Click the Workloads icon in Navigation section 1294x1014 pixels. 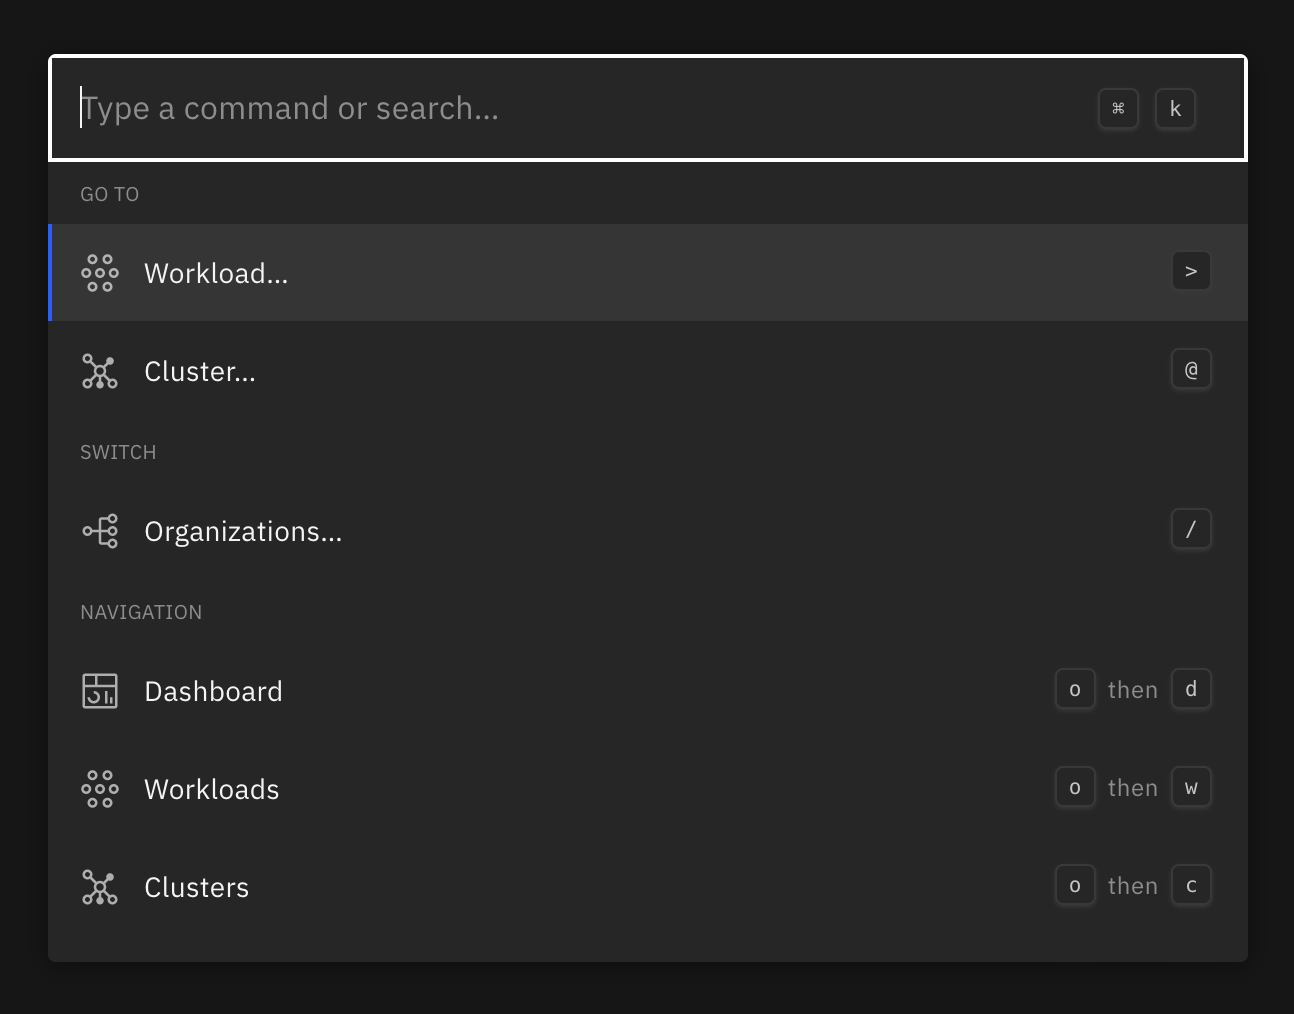99,789
